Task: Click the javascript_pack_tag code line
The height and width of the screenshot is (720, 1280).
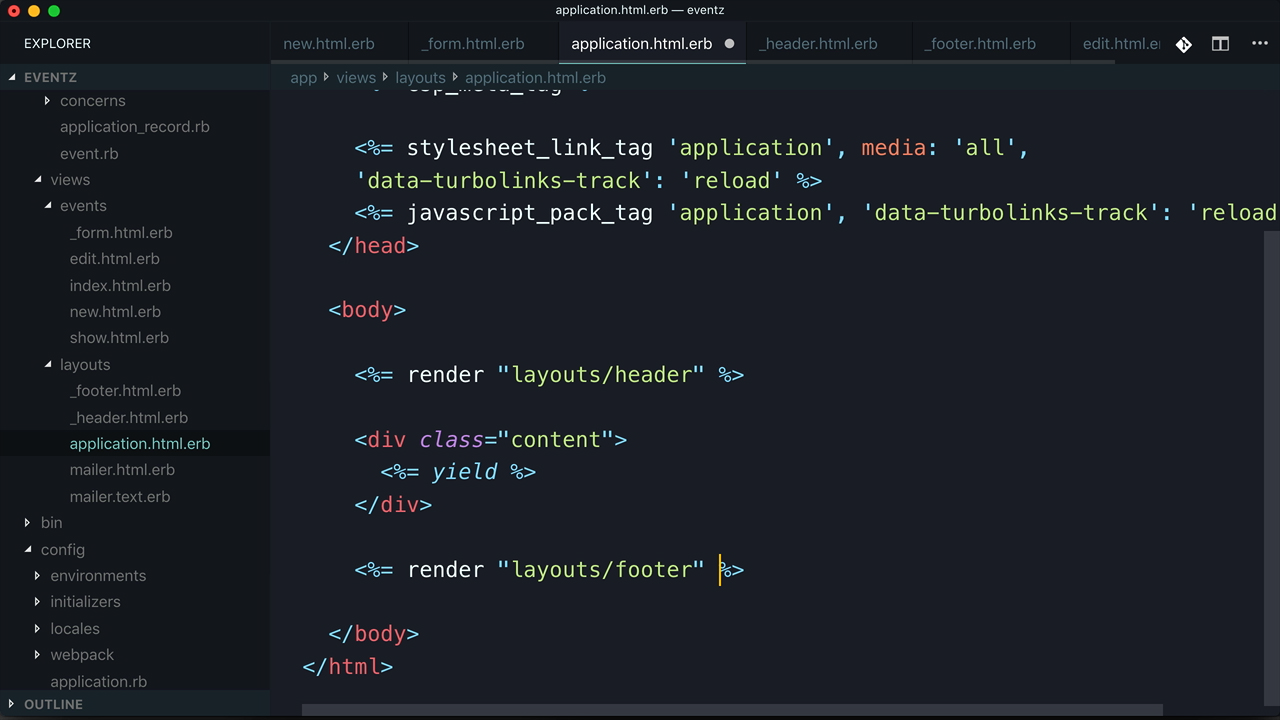Action: 815,213
